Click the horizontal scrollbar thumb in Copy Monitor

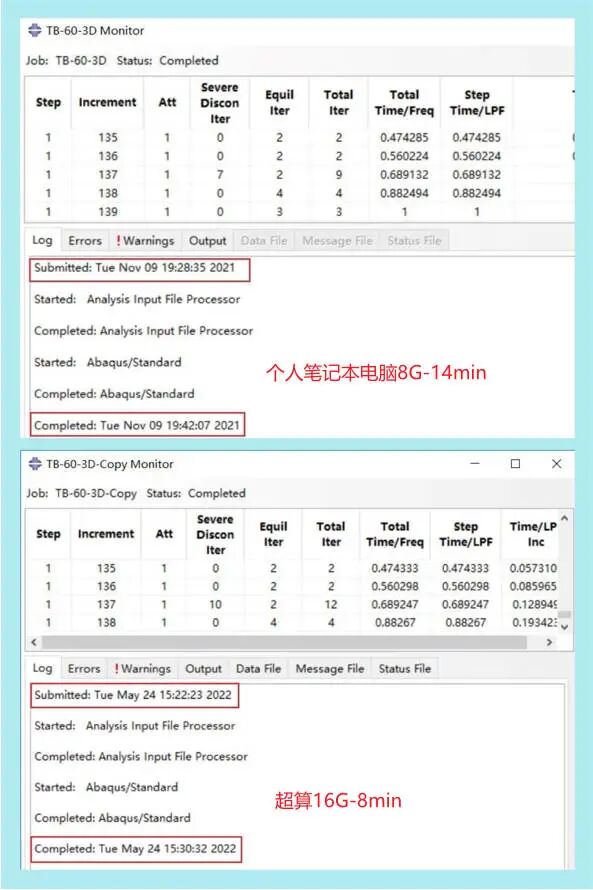(x=284, y=642)
